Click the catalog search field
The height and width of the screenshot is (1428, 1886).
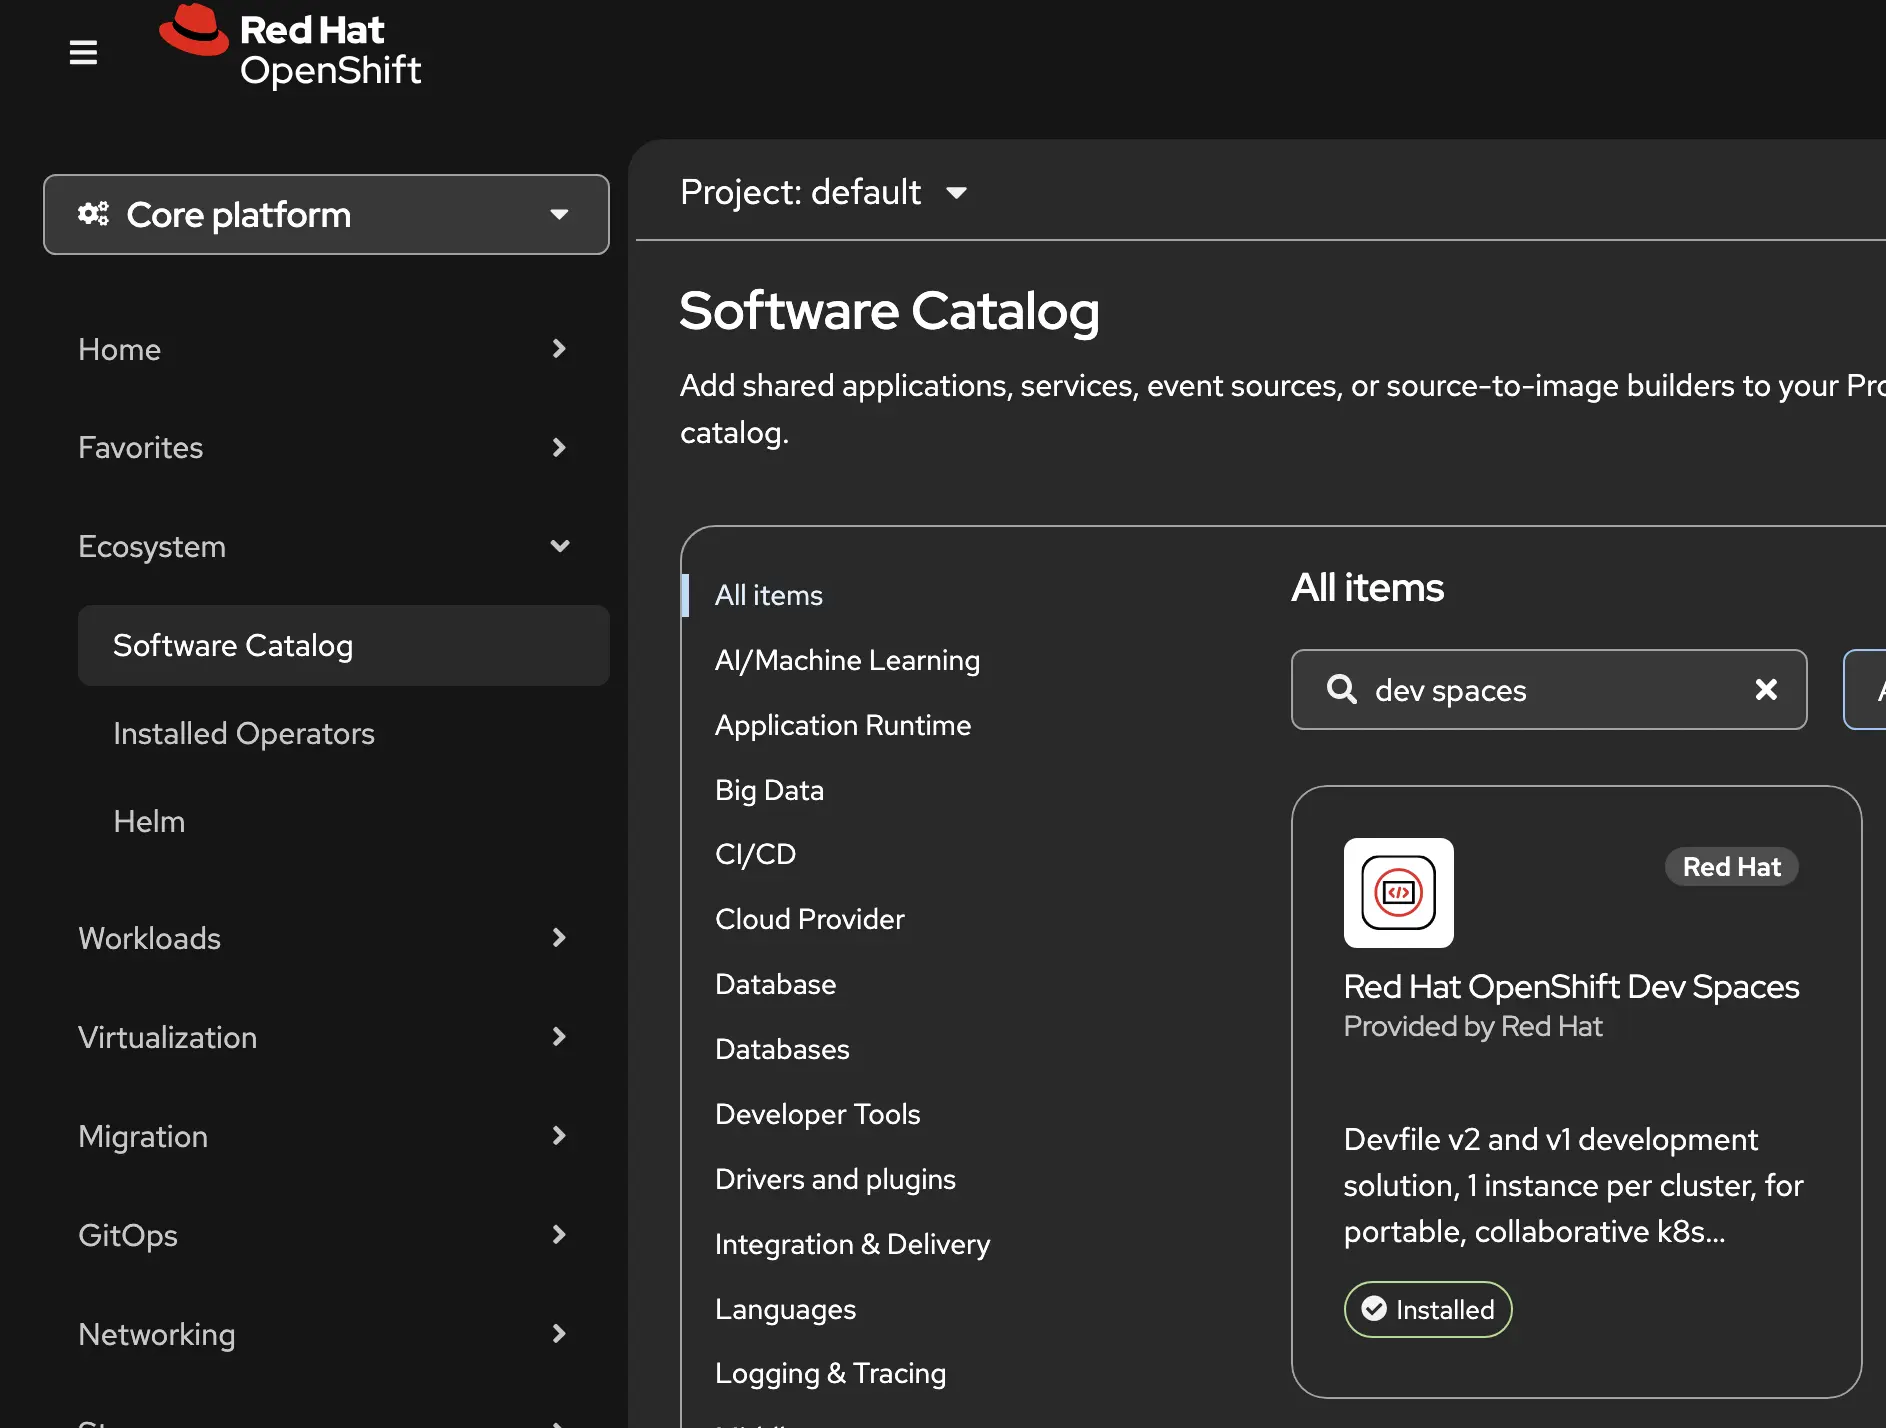1549,689
